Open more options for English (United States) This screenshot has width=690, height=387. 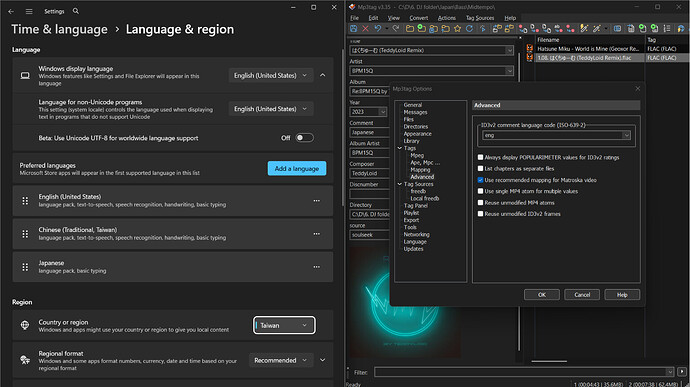316,201
